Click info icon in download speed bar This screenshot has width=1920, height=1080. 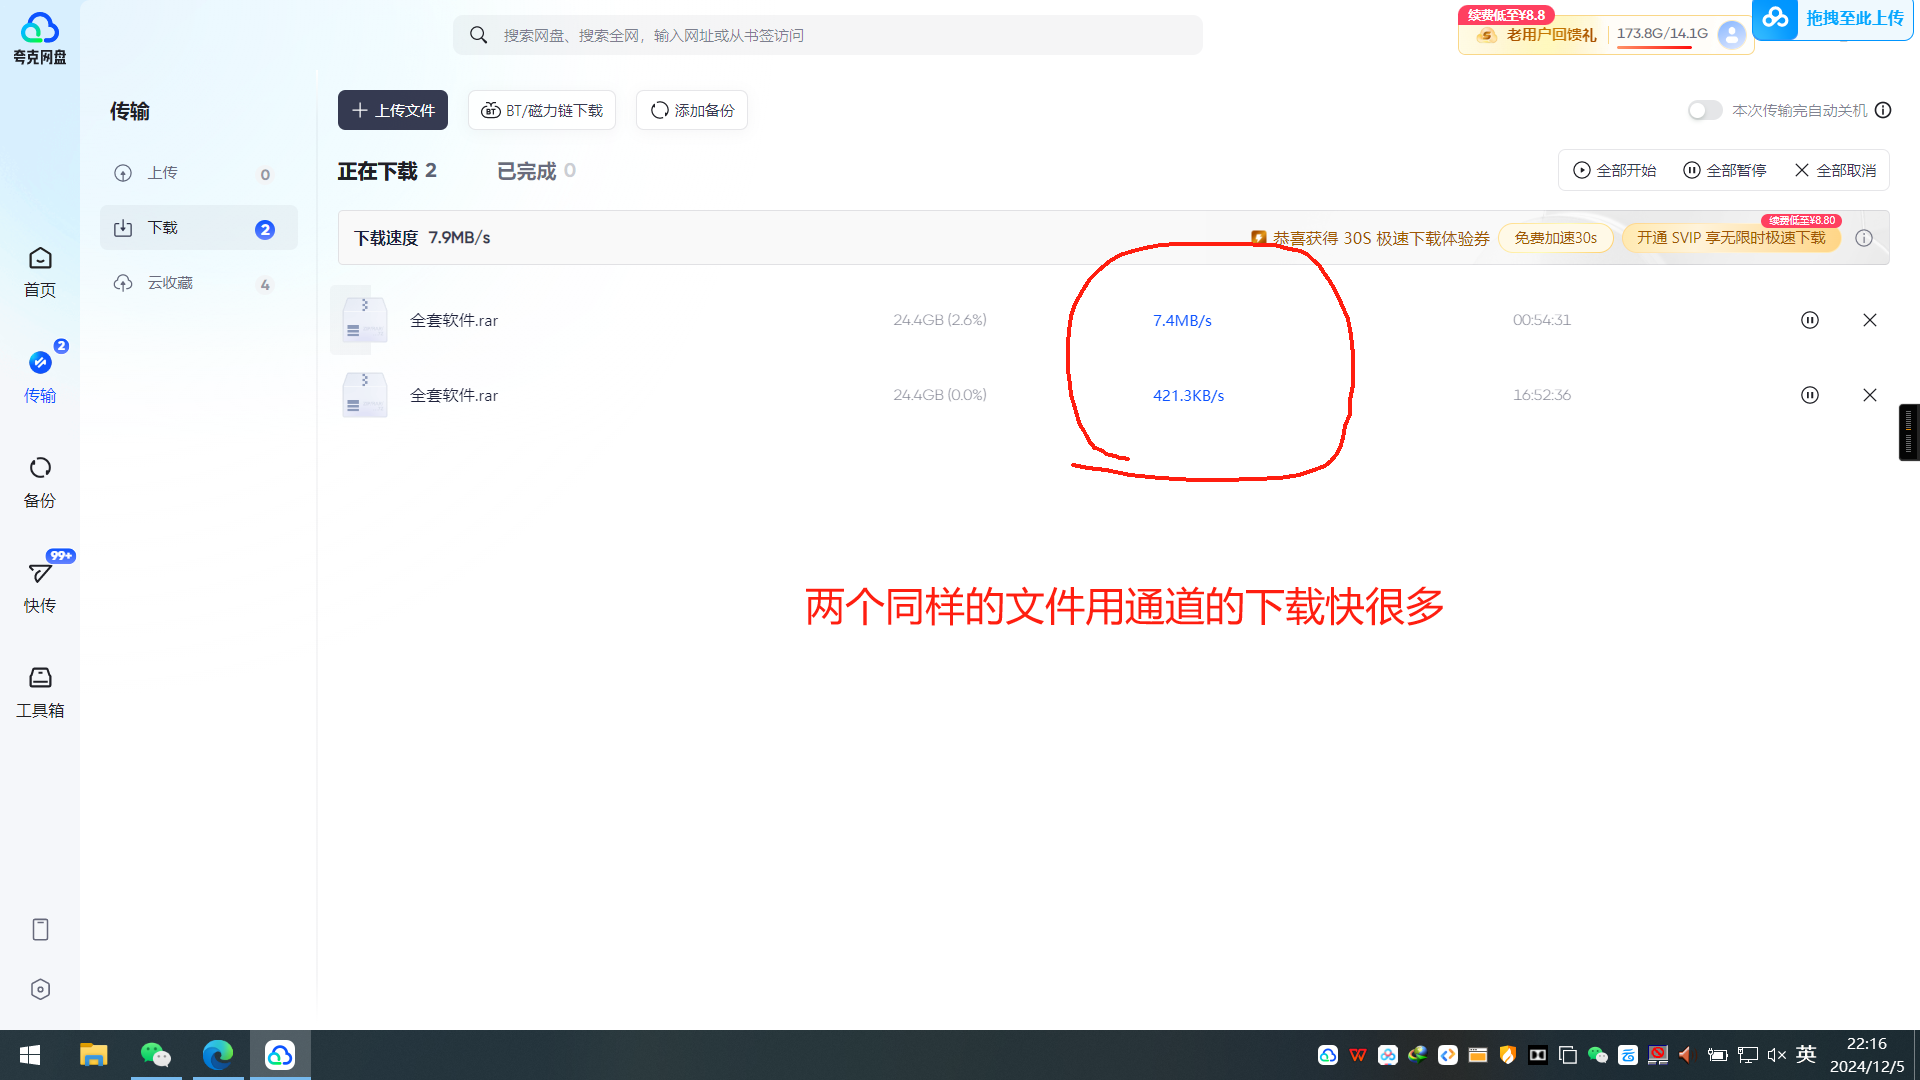click(x=1864, y=238)
